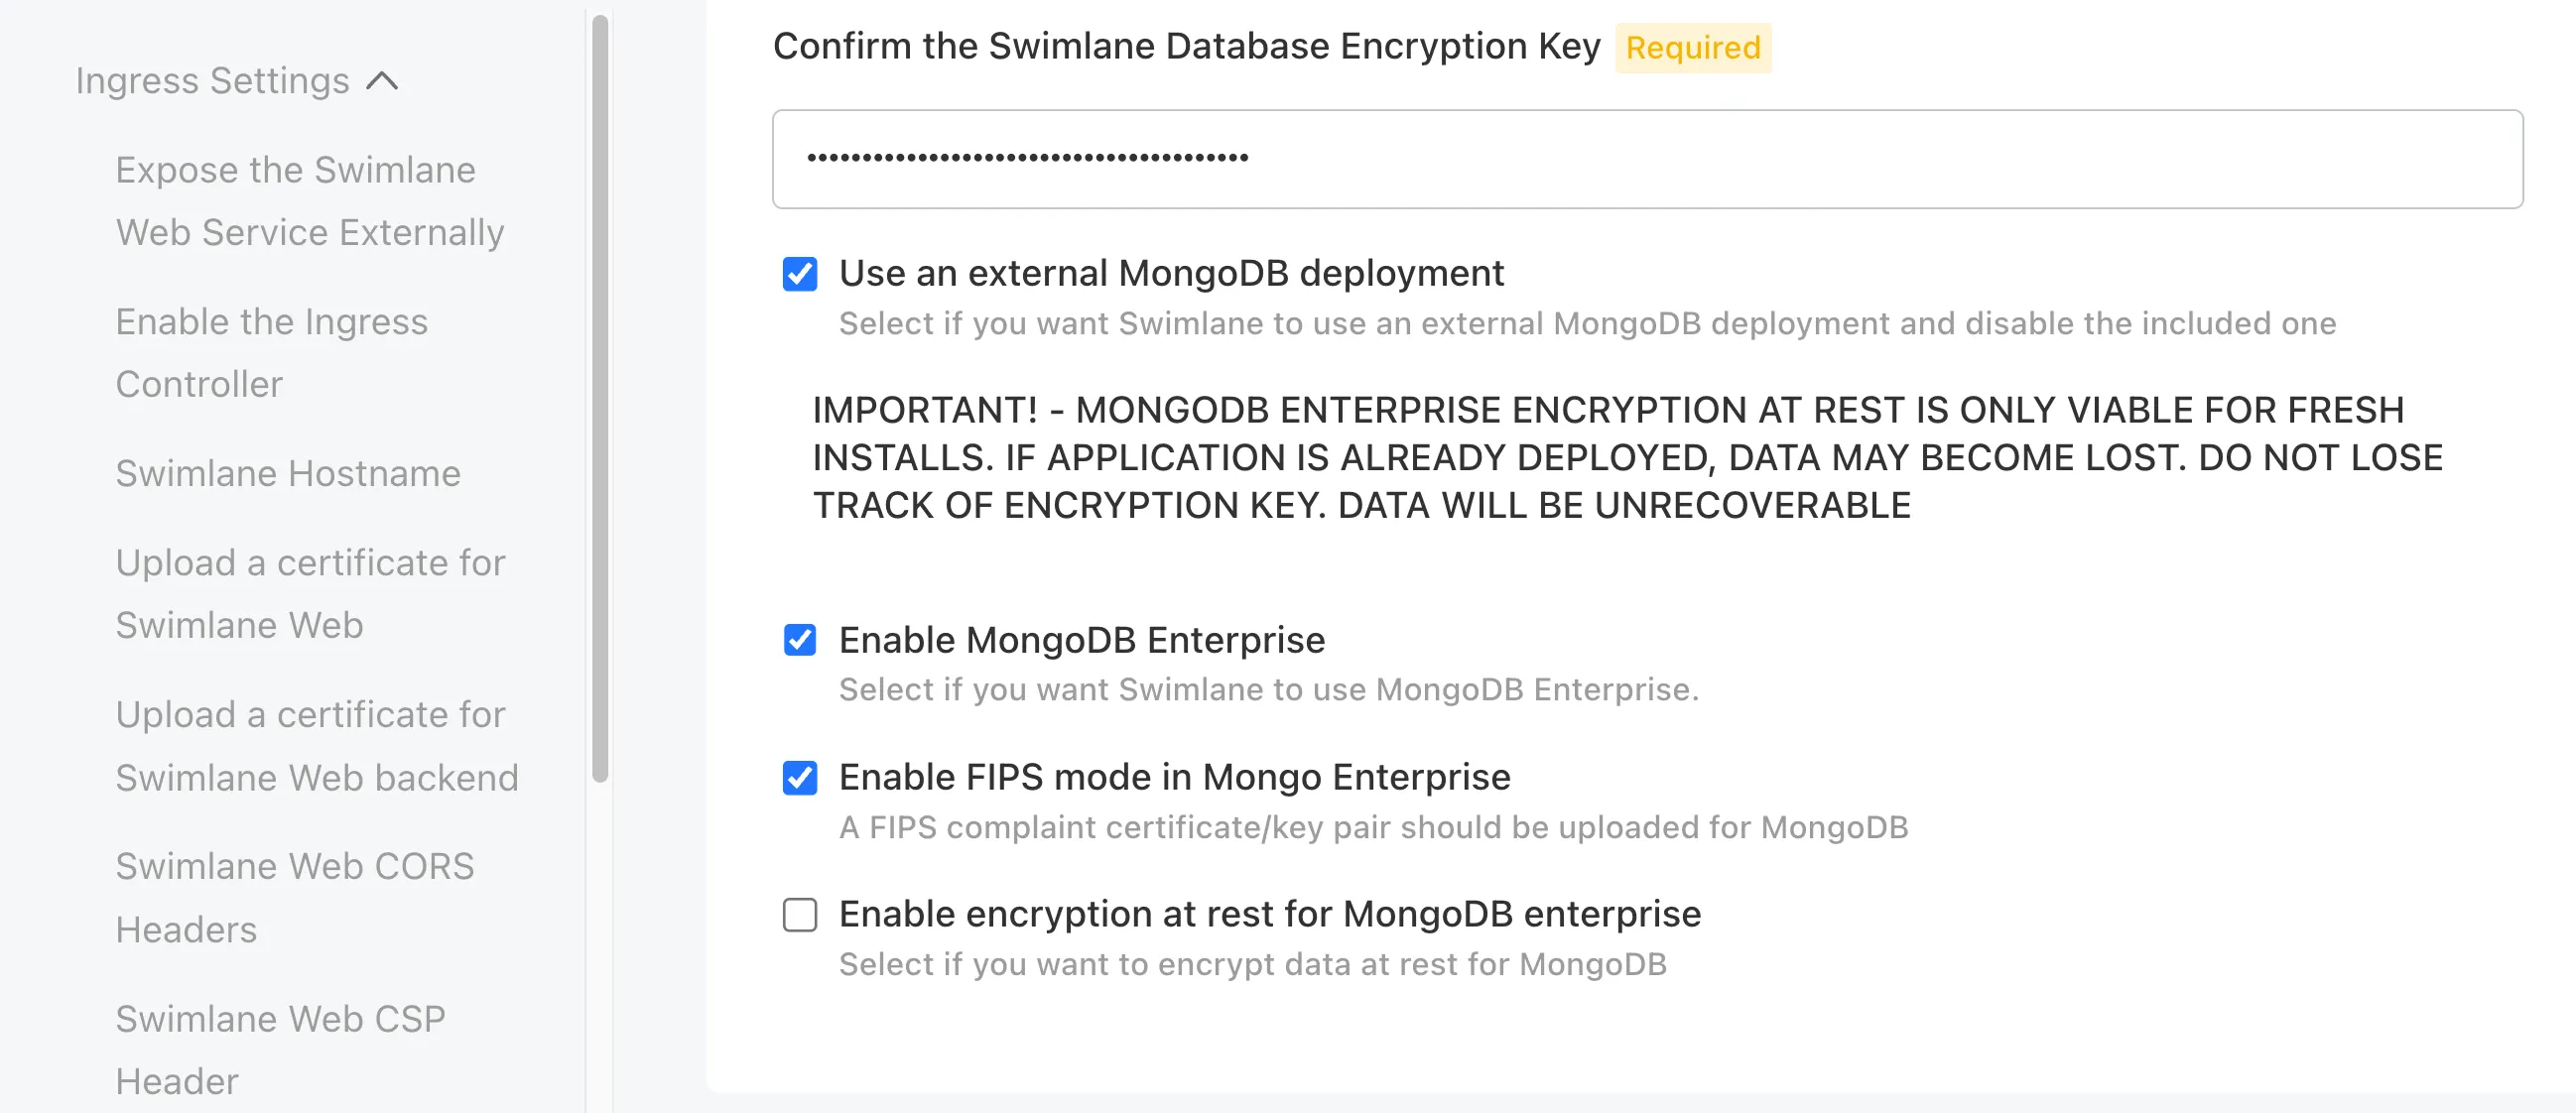Click the Use an external MongoDB deployment label
Viewport: 2576px width, 1113px height.
coord(1171,273)
